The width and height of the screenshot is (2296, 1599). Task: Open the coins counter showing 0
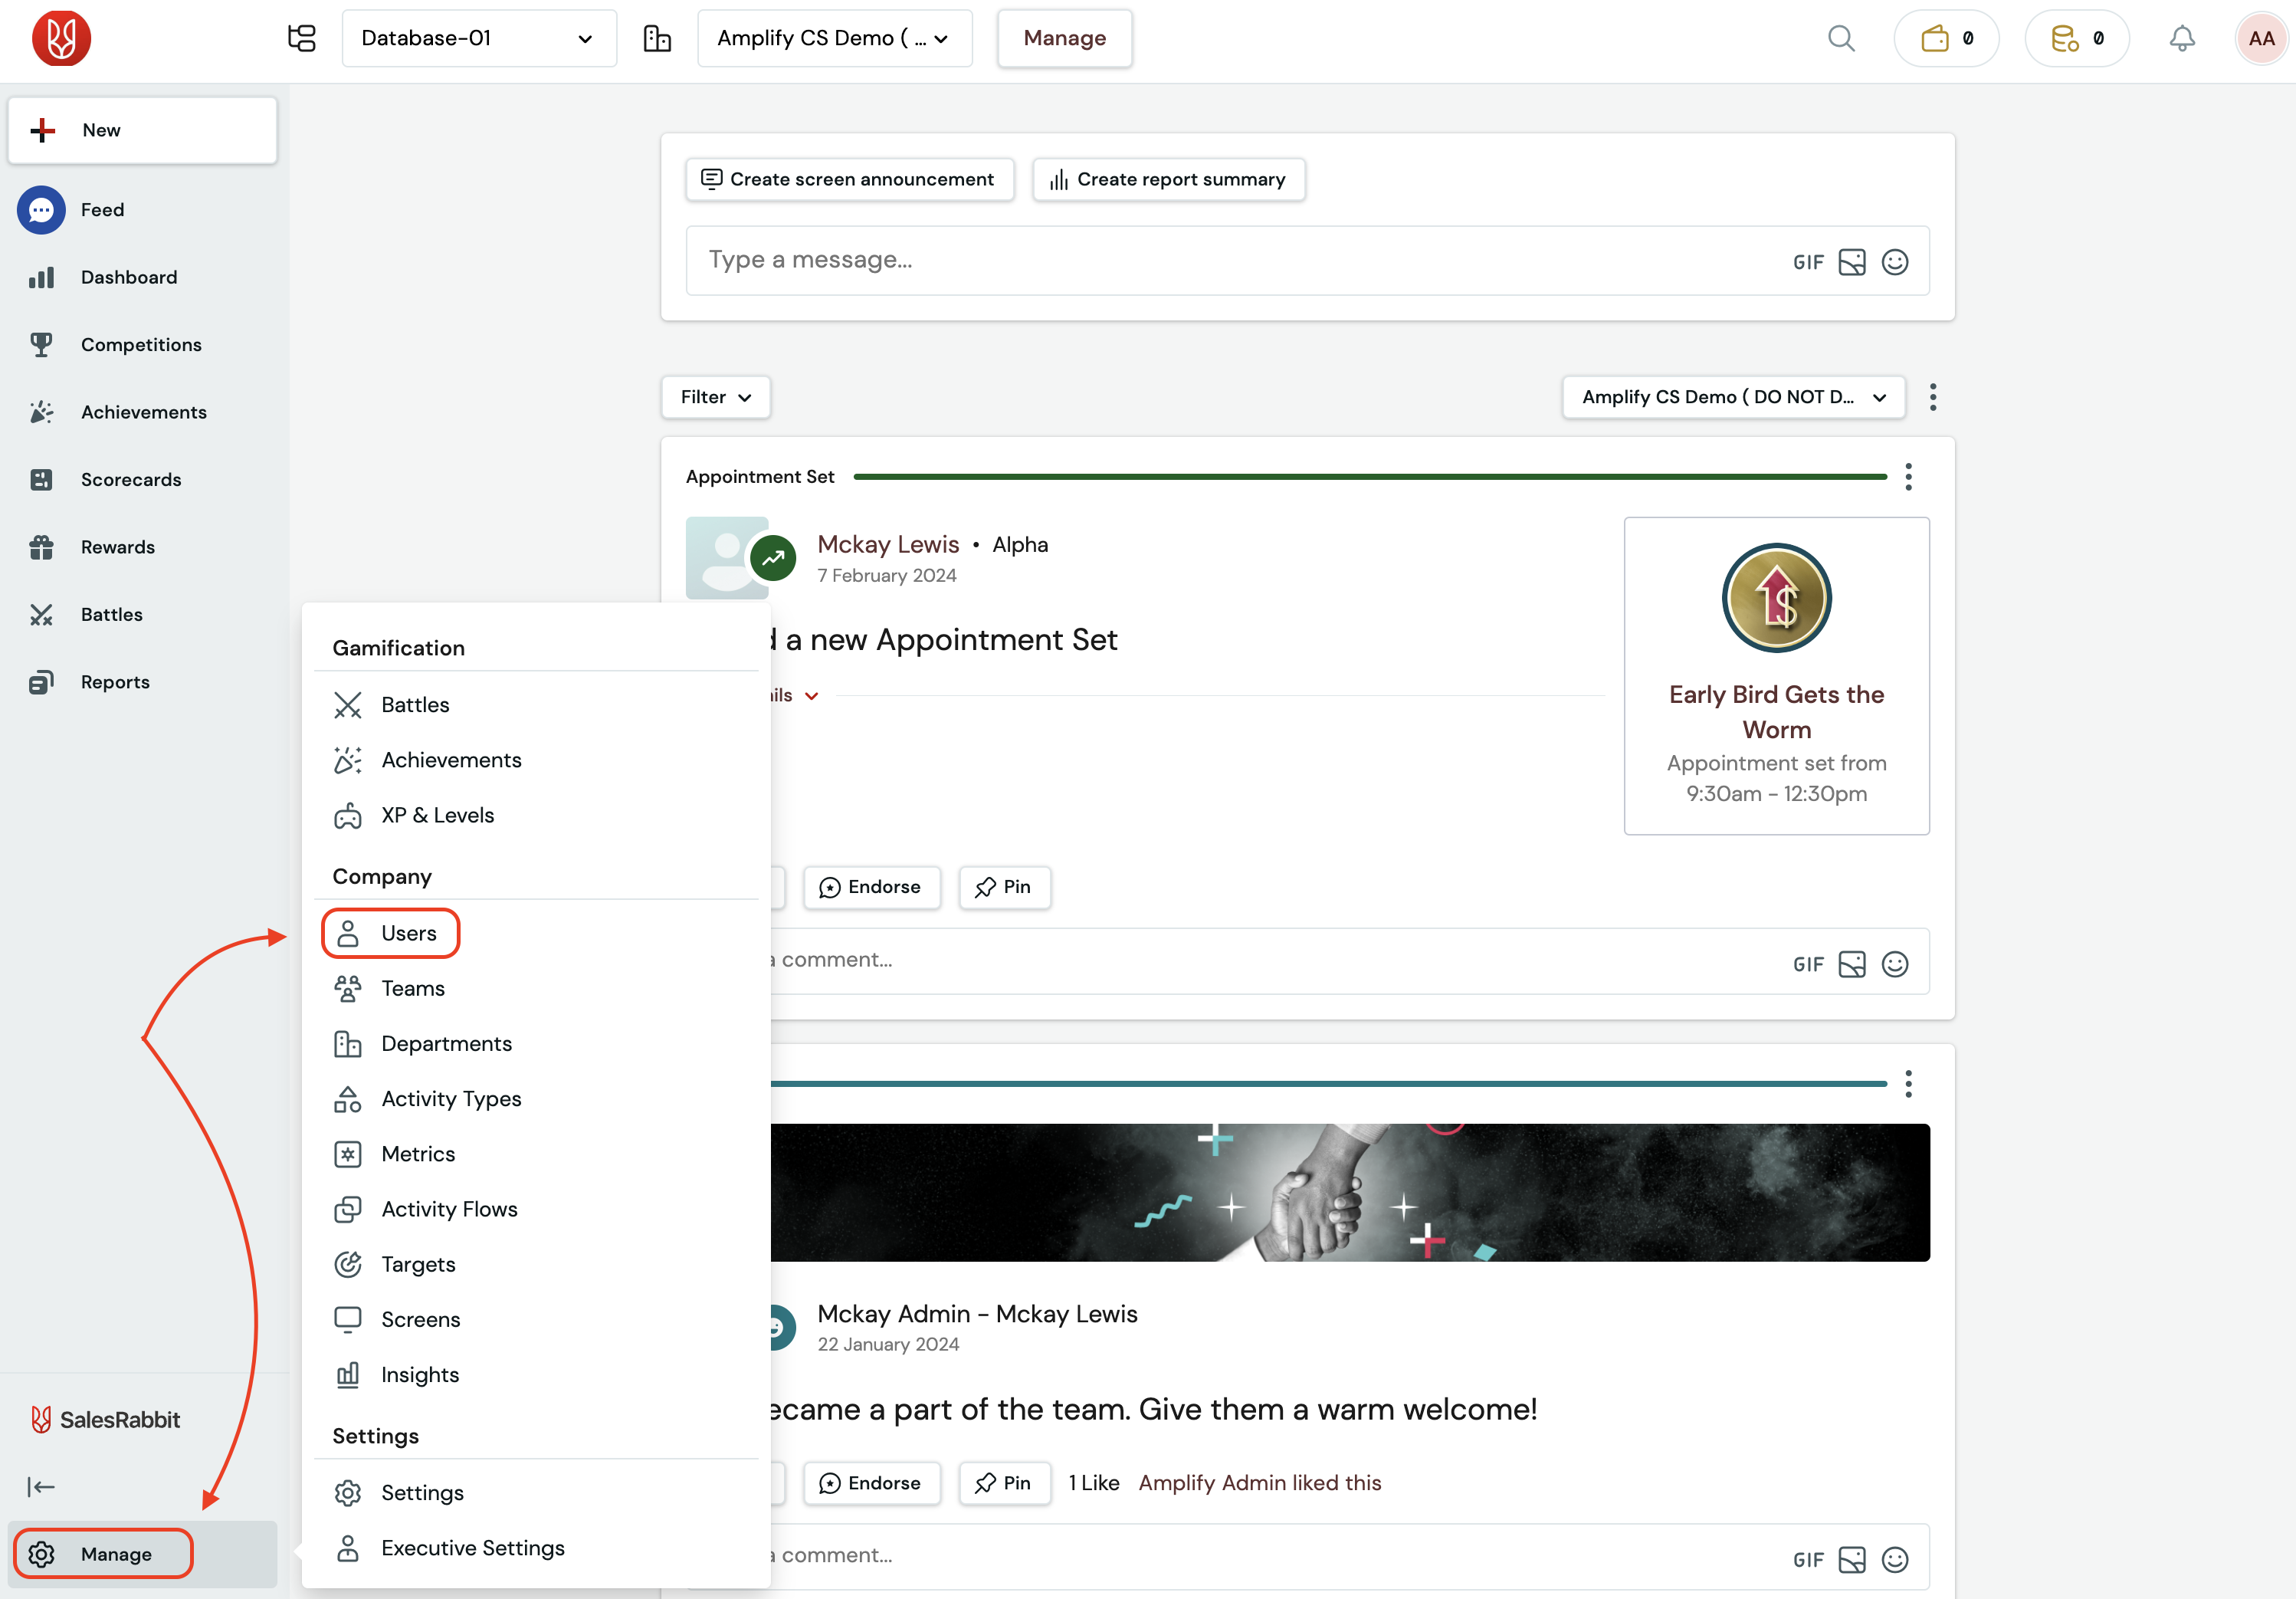point(2077,38)
